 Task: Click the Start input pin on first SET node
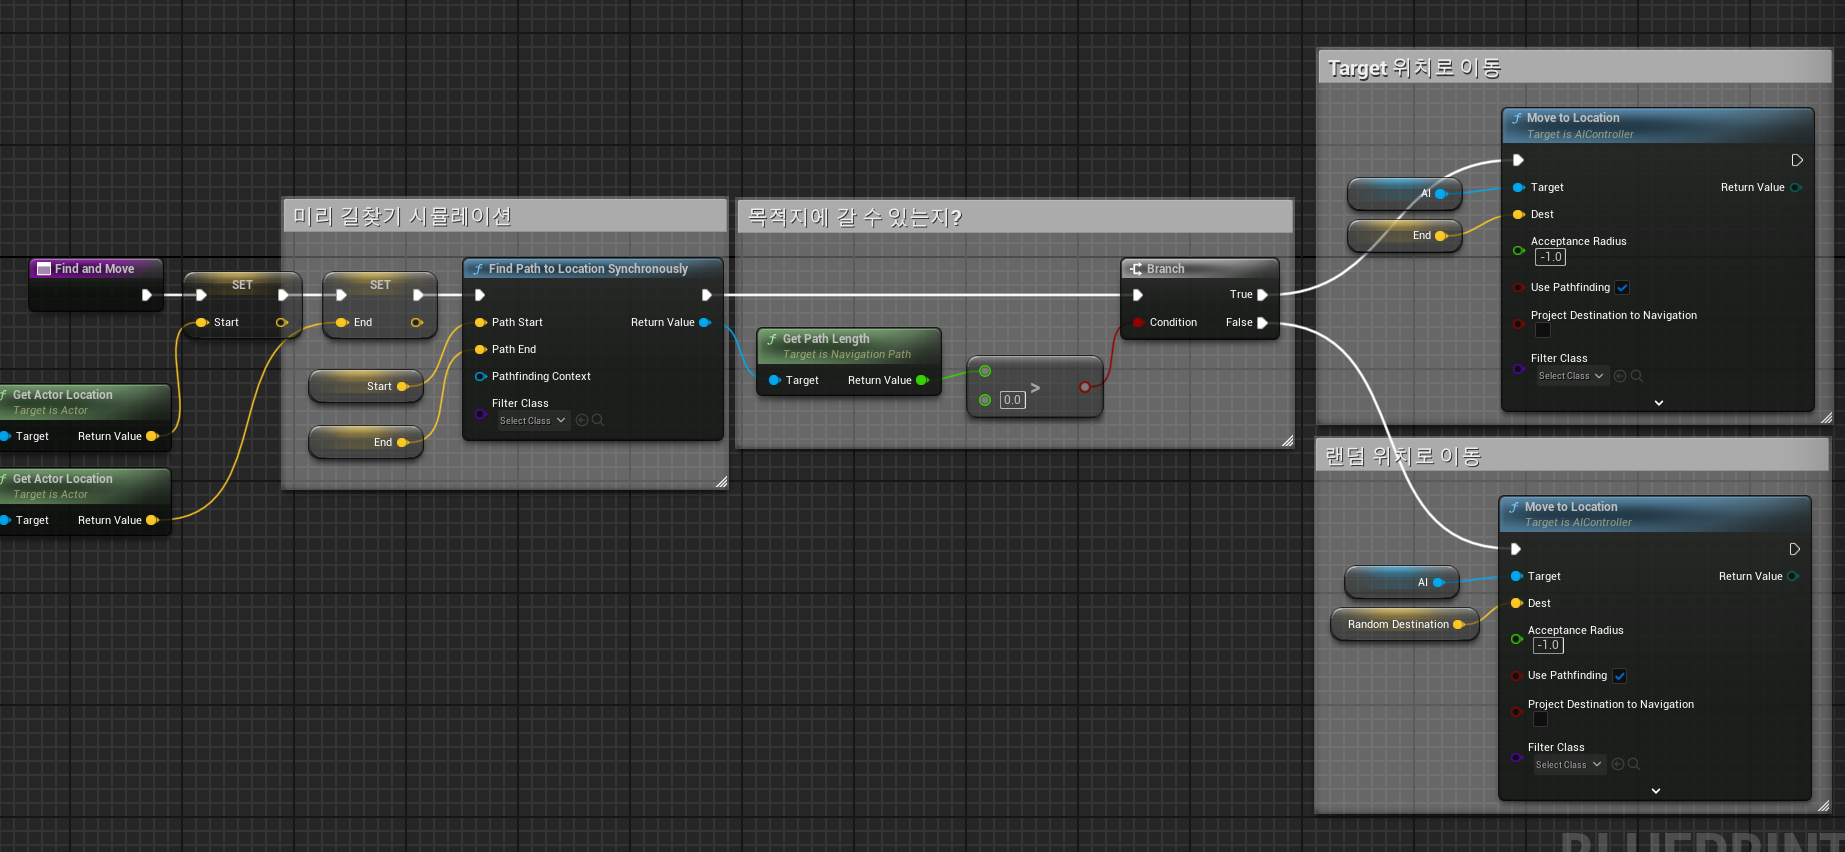(x=202, y=322)
